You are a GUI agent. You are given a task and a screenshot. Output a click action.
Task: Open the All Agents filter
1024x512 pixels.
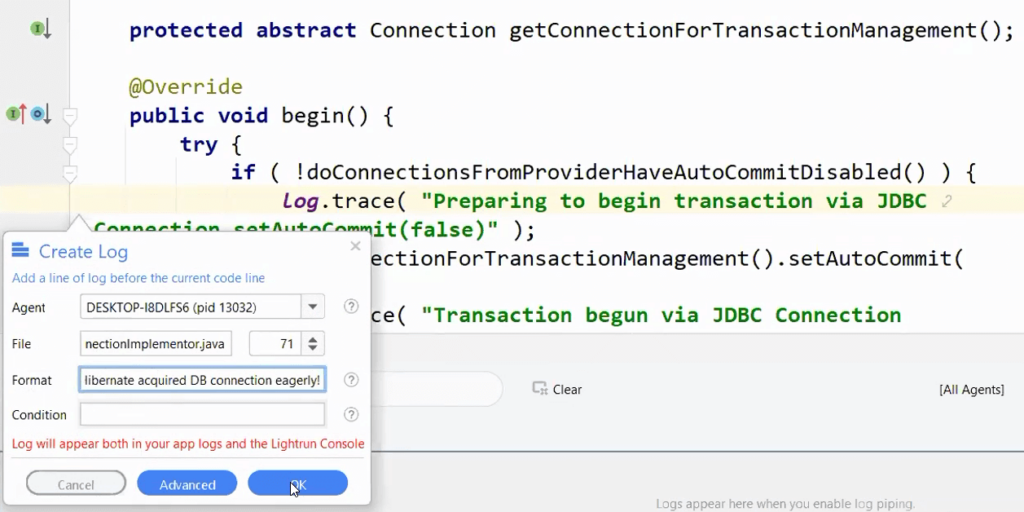click(971, 390)
